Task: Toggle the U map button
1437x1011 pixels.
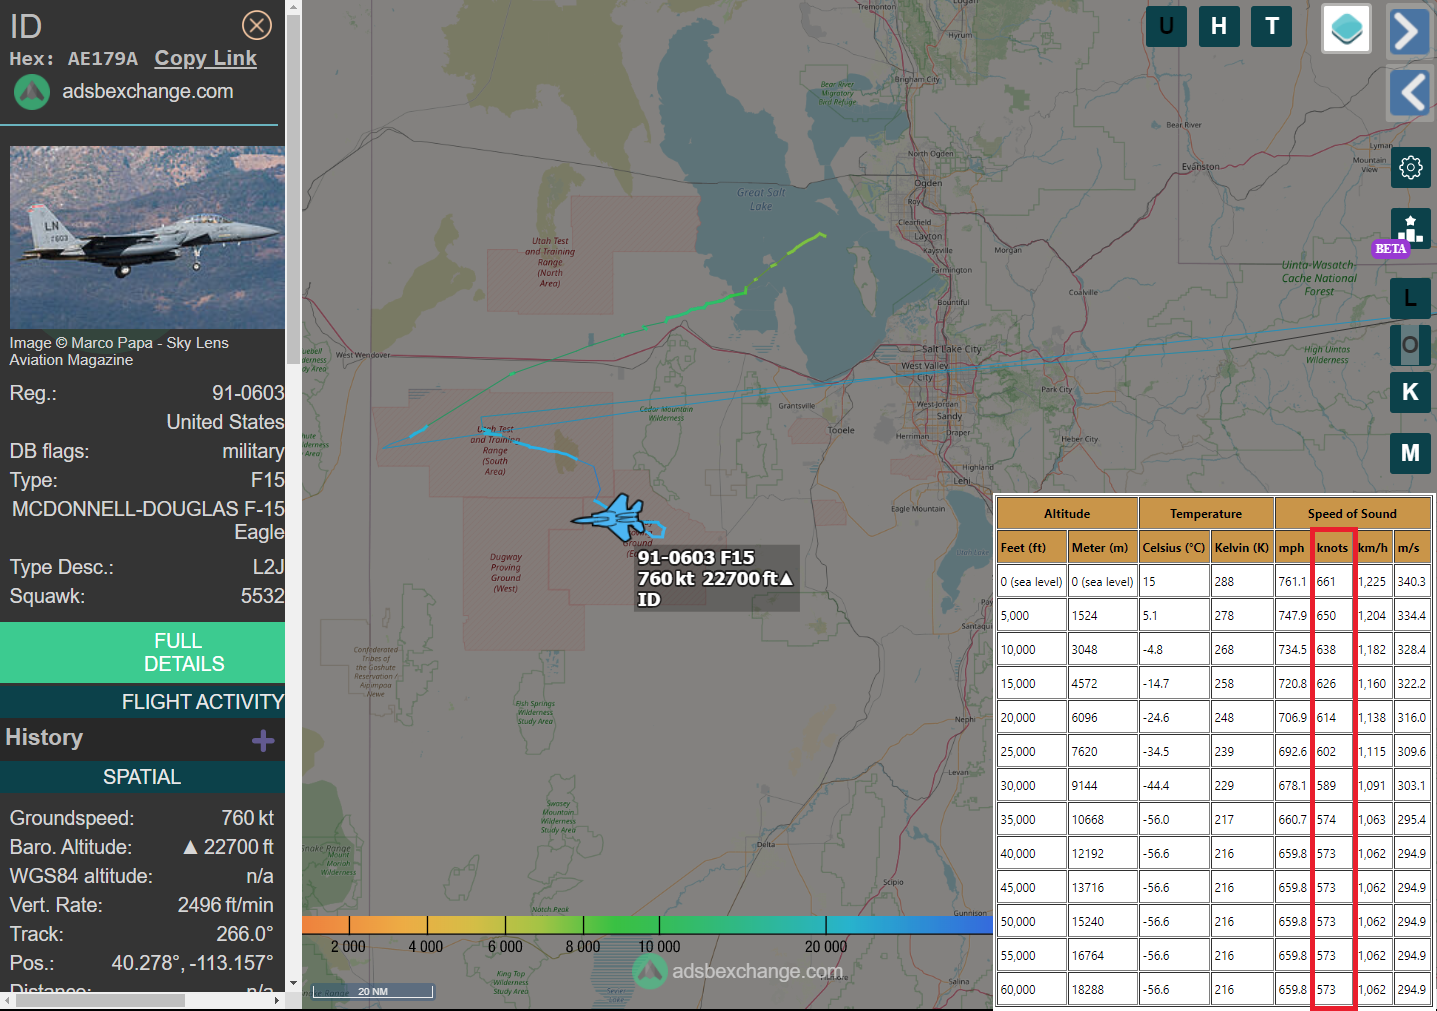Action: [x=1166, y=26]
